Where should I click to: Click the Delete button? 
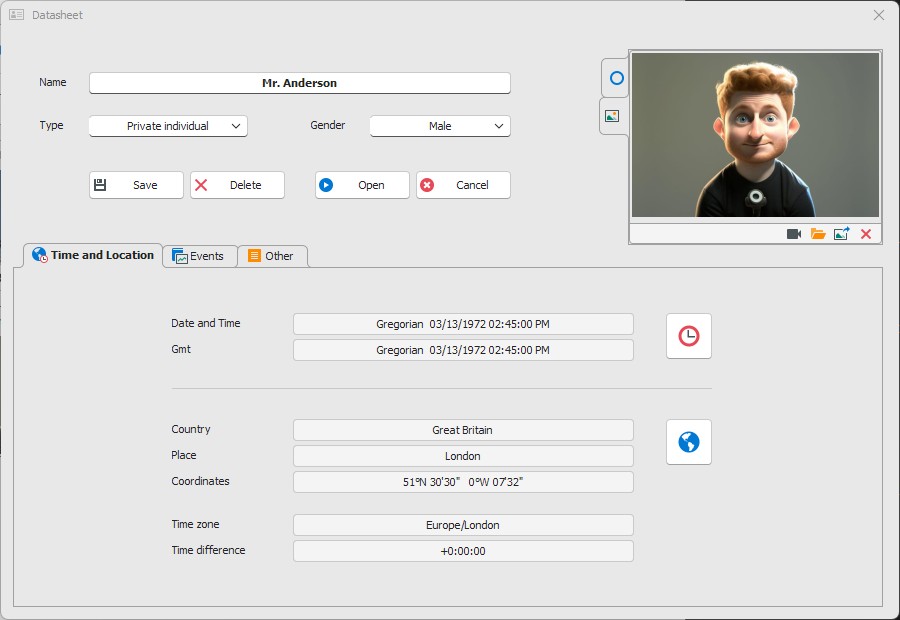click(x=237, y=185)
